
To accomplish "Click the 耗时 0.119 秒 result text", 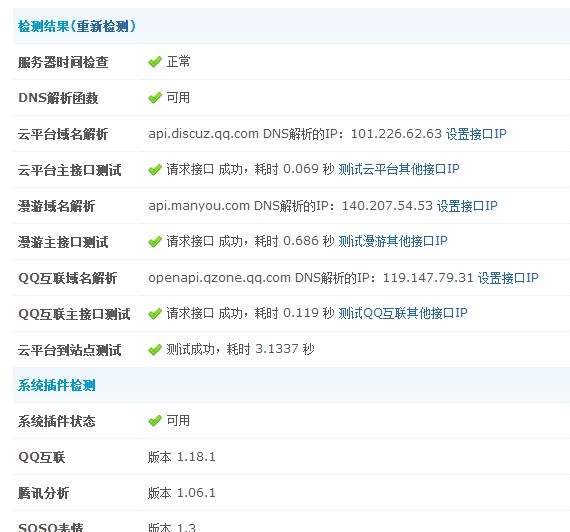I will pos(294,313).
